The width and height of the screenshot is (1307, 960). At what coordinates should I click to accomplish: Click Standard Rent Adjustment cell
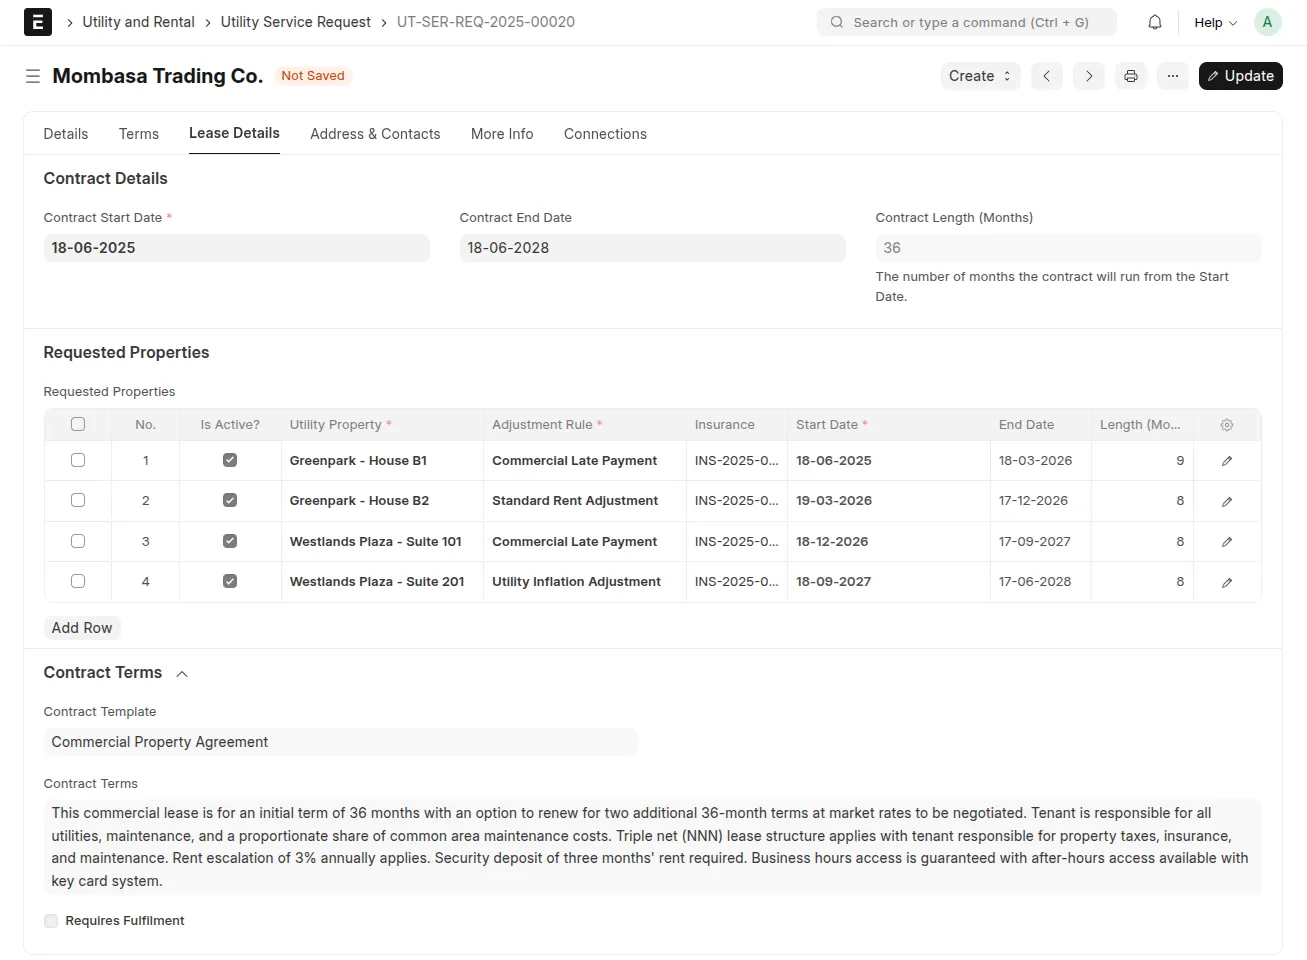585,501
